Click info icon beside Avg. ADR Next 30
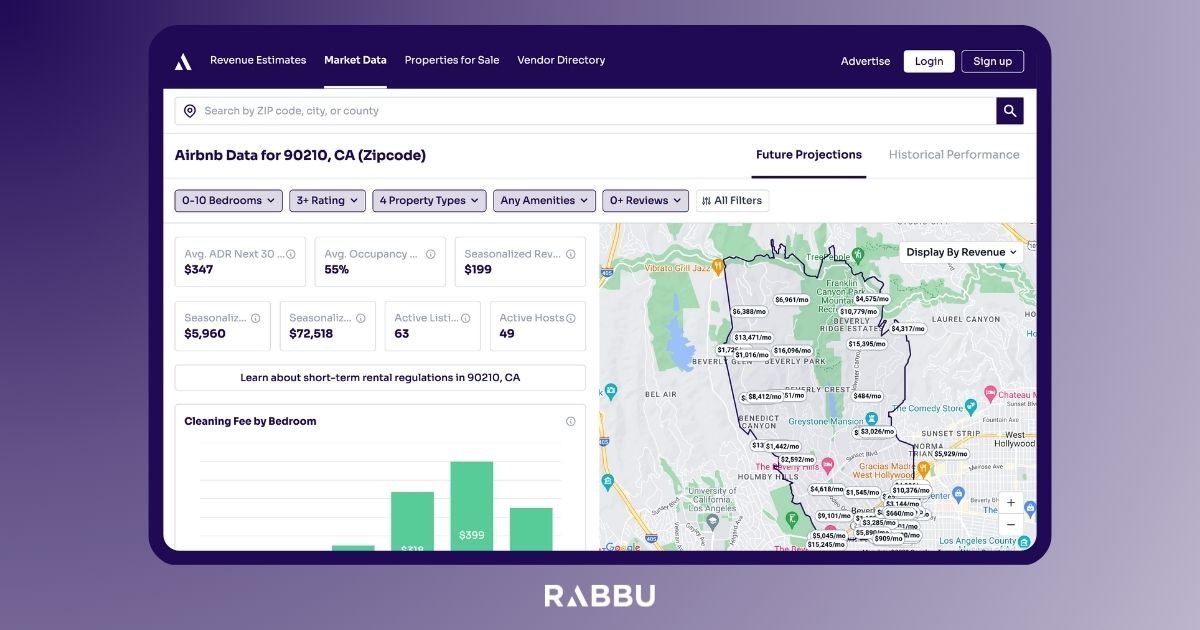Image resolution: width=1200 pixels, height=630 pixels. 291,254
